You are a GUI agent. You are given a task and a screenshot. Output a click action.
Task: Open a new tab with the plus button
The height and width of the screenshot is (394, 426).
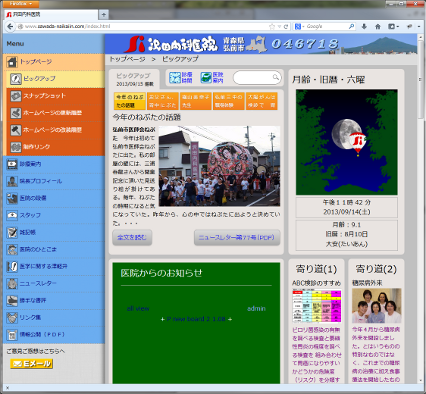pos(104,15)
